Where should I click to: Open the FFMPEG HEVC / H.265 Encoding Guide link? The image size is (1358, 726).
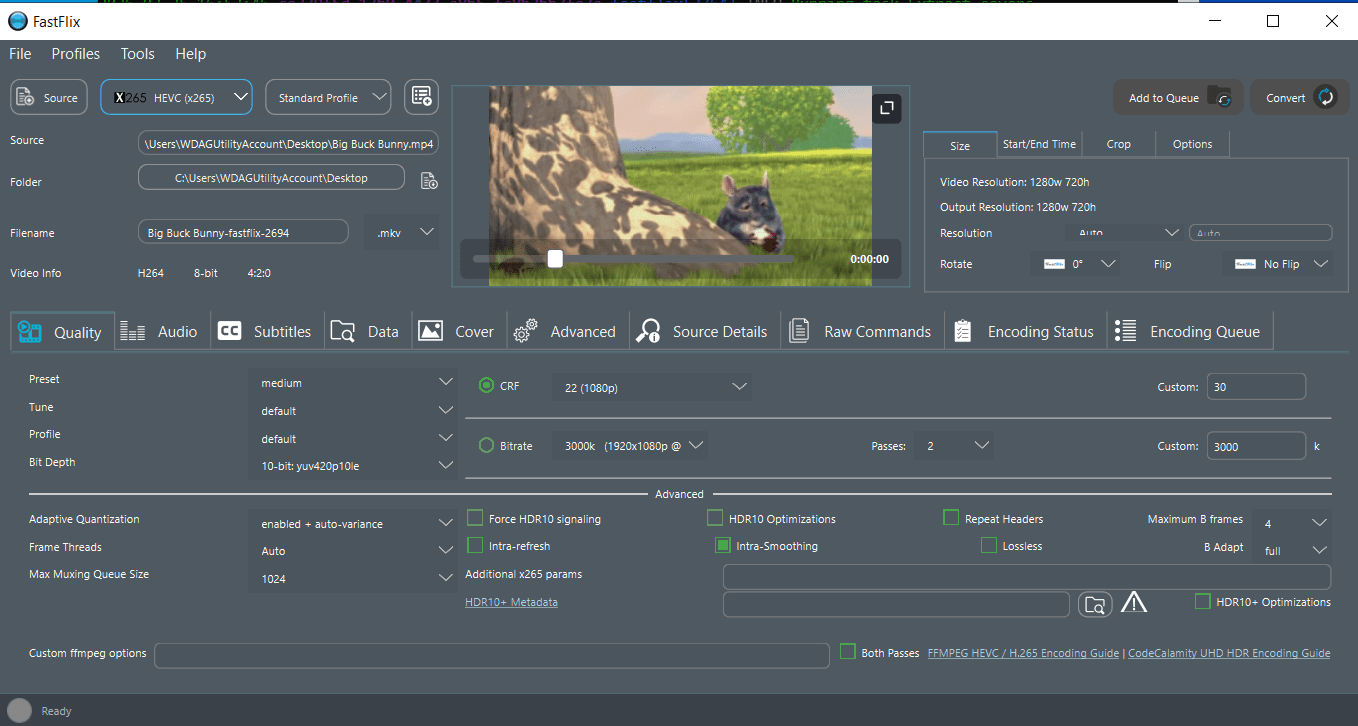[x=1023, y=653]
